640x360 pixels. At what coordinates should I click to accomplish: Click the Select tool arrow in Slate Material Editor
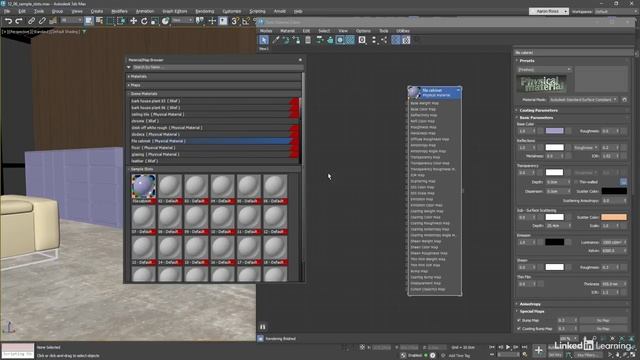point(264,40)
